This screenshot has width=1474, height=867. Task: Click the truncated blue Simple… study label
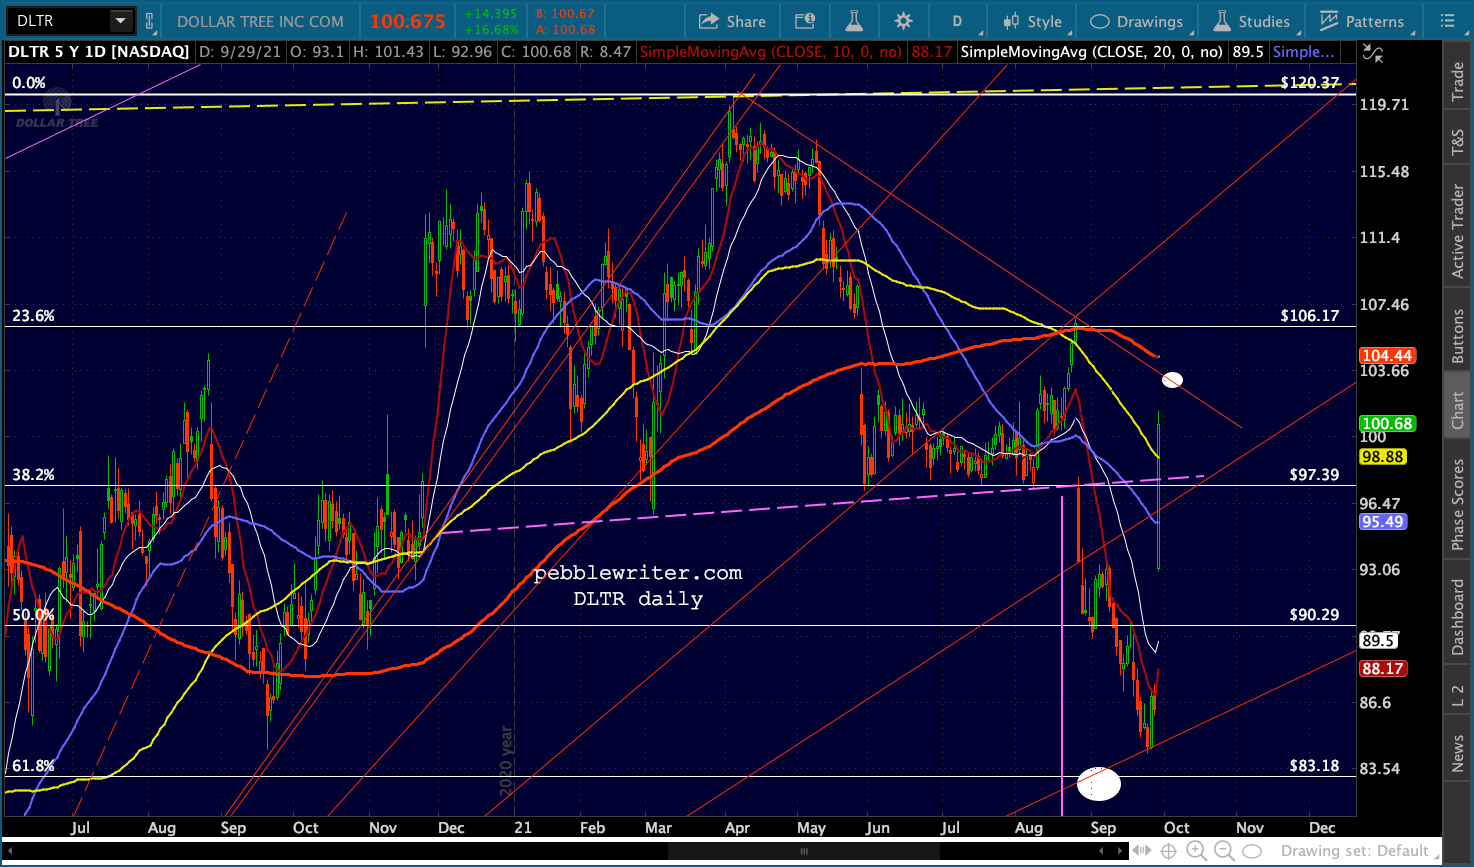[1304, 51]
